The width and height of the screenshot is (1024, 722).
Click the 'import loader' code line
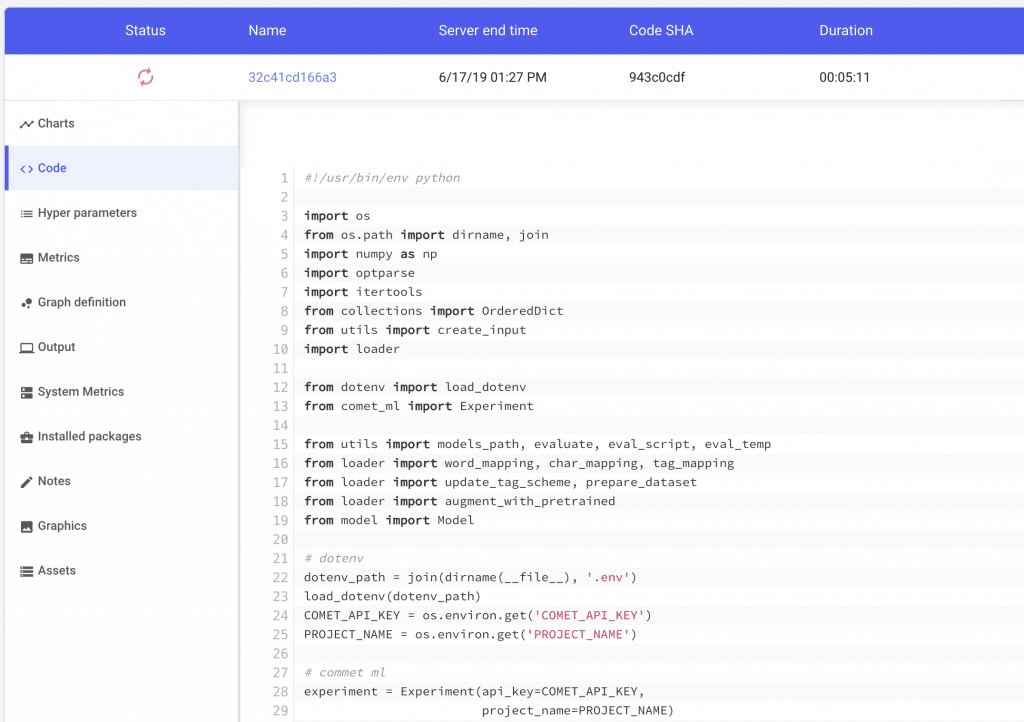point(351,349)
